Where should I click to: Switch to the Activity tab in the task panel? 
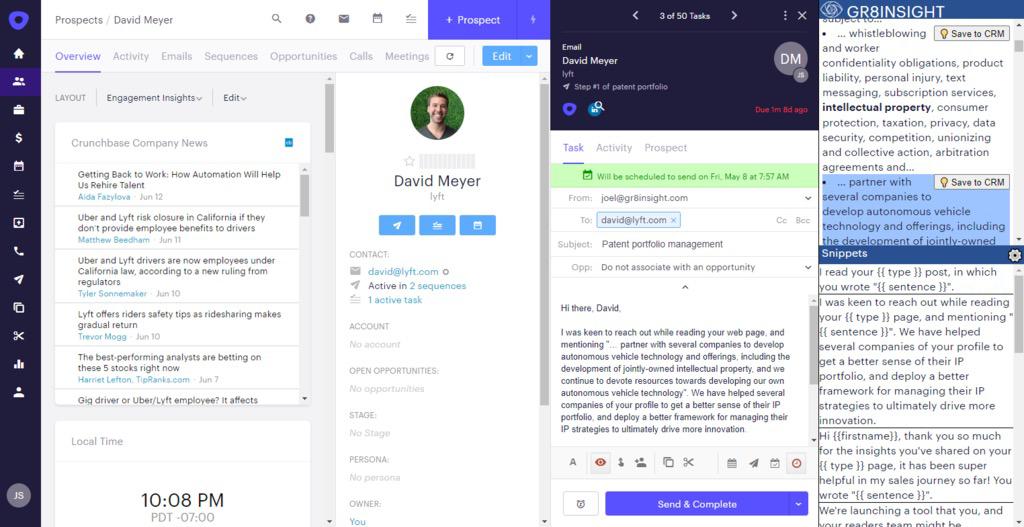(x=614, y=148)
